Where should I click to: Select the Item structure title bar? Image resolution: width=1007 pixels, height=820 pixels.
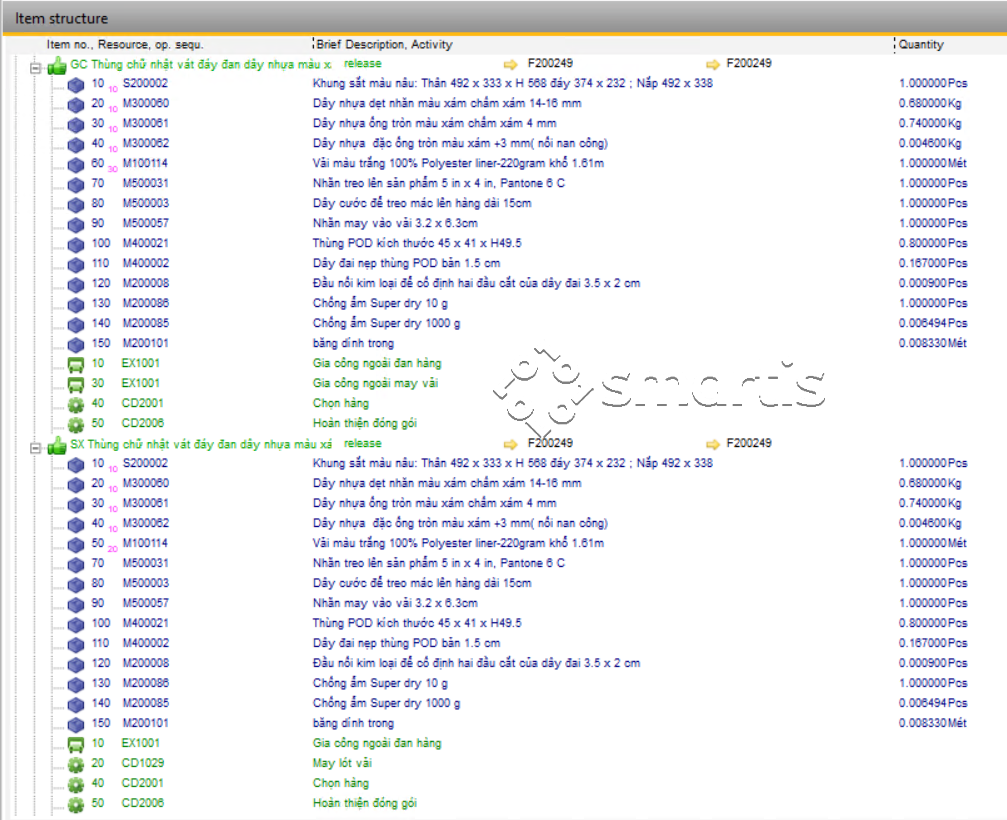pos(504,18)
